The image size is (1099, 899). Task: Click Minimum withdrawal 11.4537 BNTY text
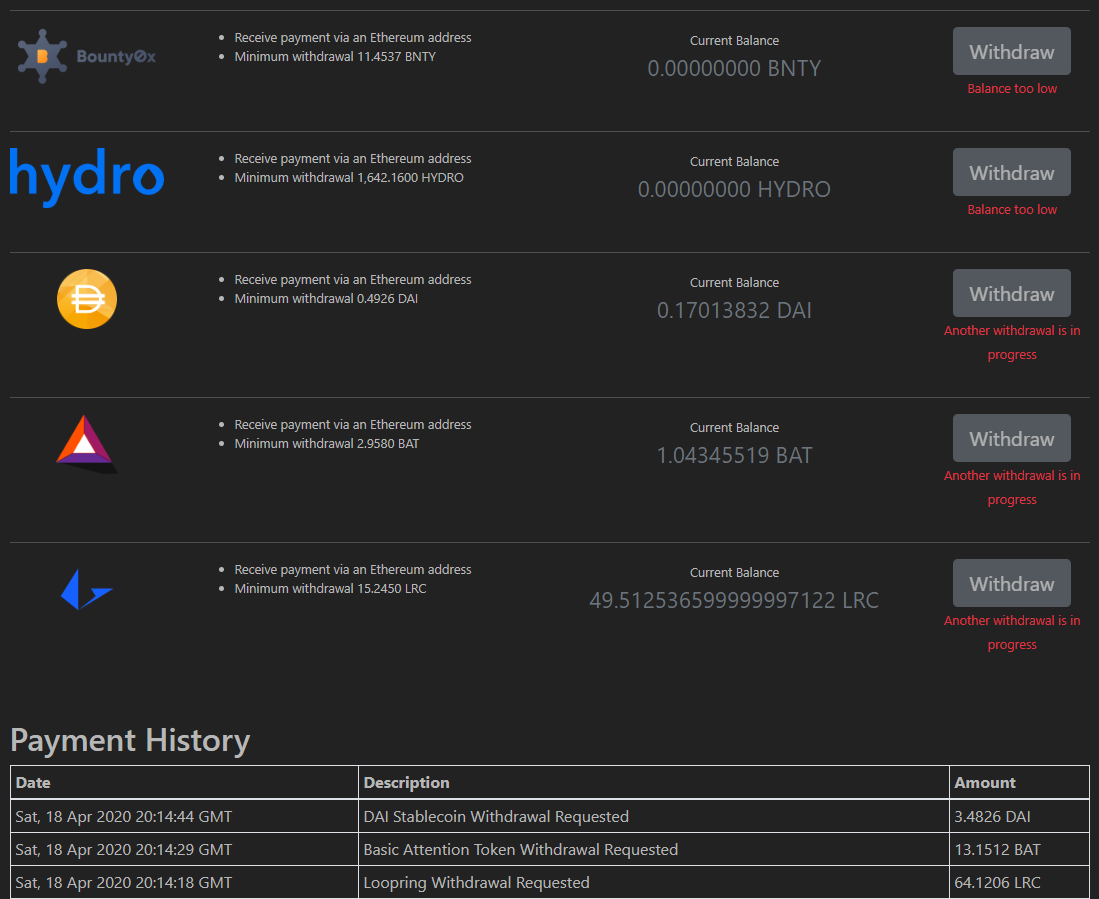click(335, 57)
